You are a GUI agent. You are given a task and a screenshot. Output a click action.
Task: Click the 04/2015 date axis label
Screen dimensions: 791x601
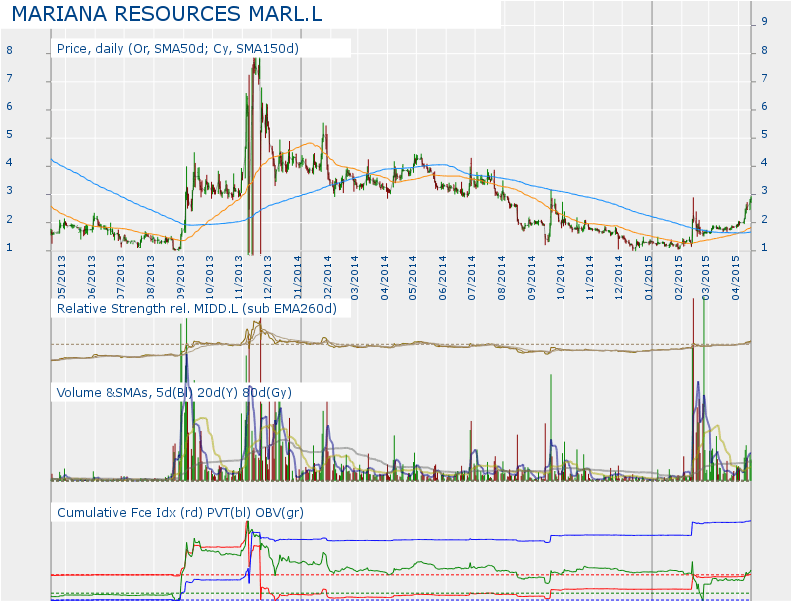point(736,278)
